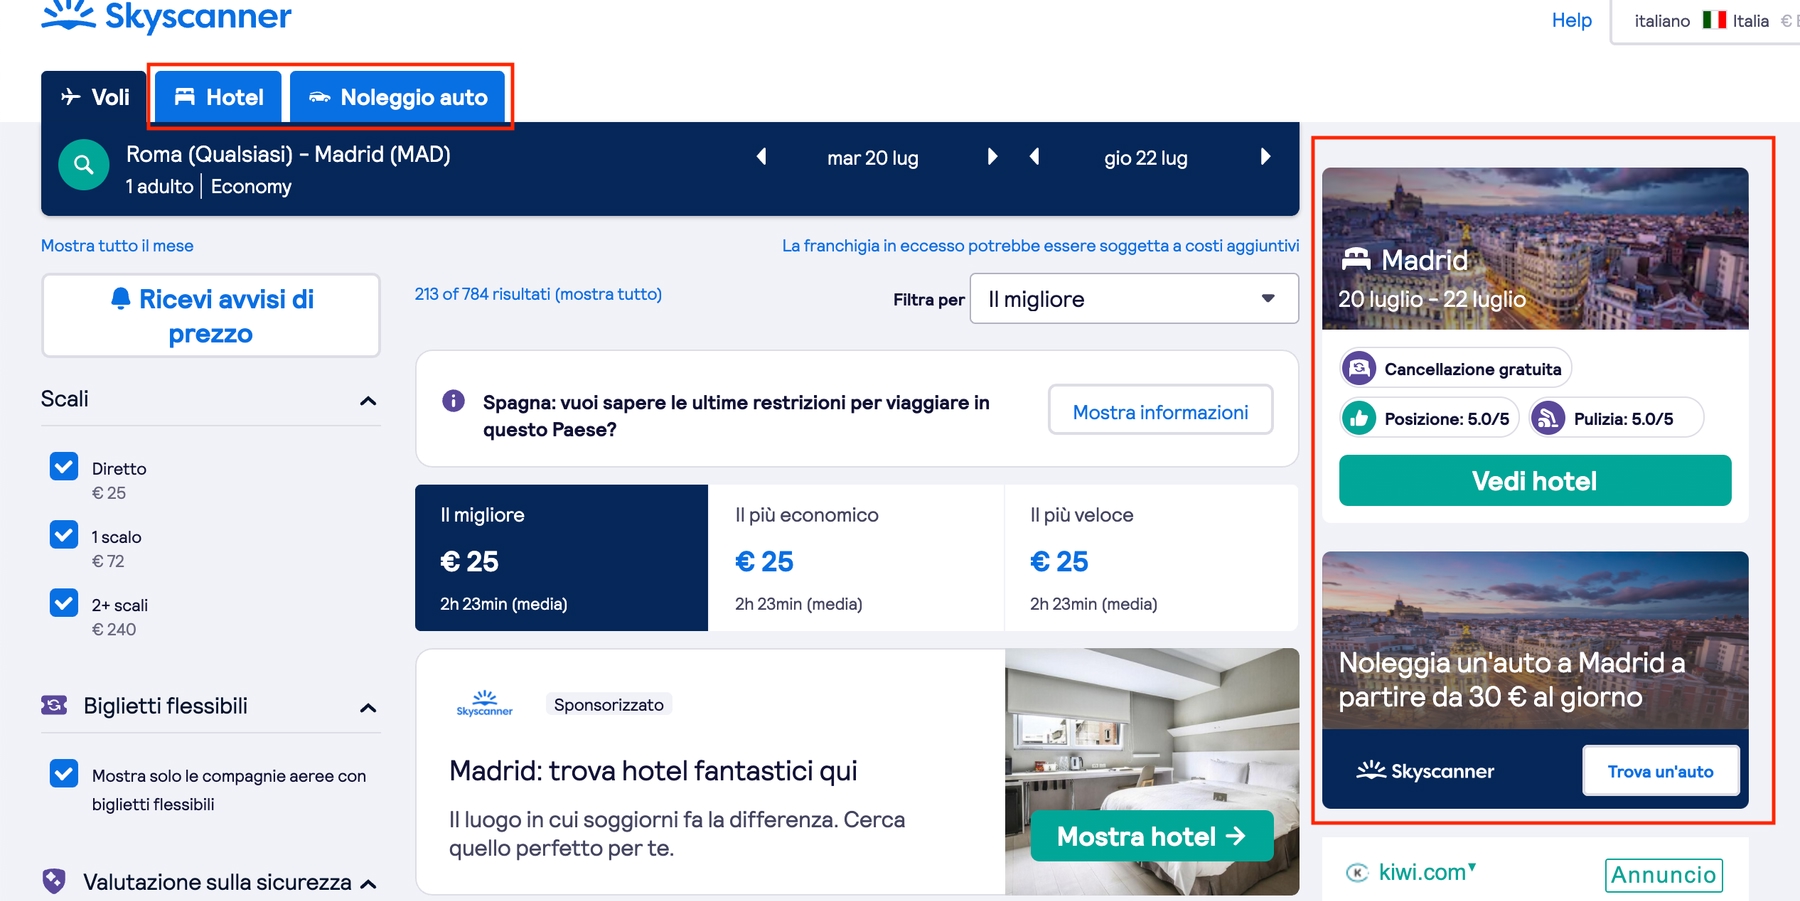1800x901 pixels.
Task: Switch to the Hotel tab
Action: point(219,97)
